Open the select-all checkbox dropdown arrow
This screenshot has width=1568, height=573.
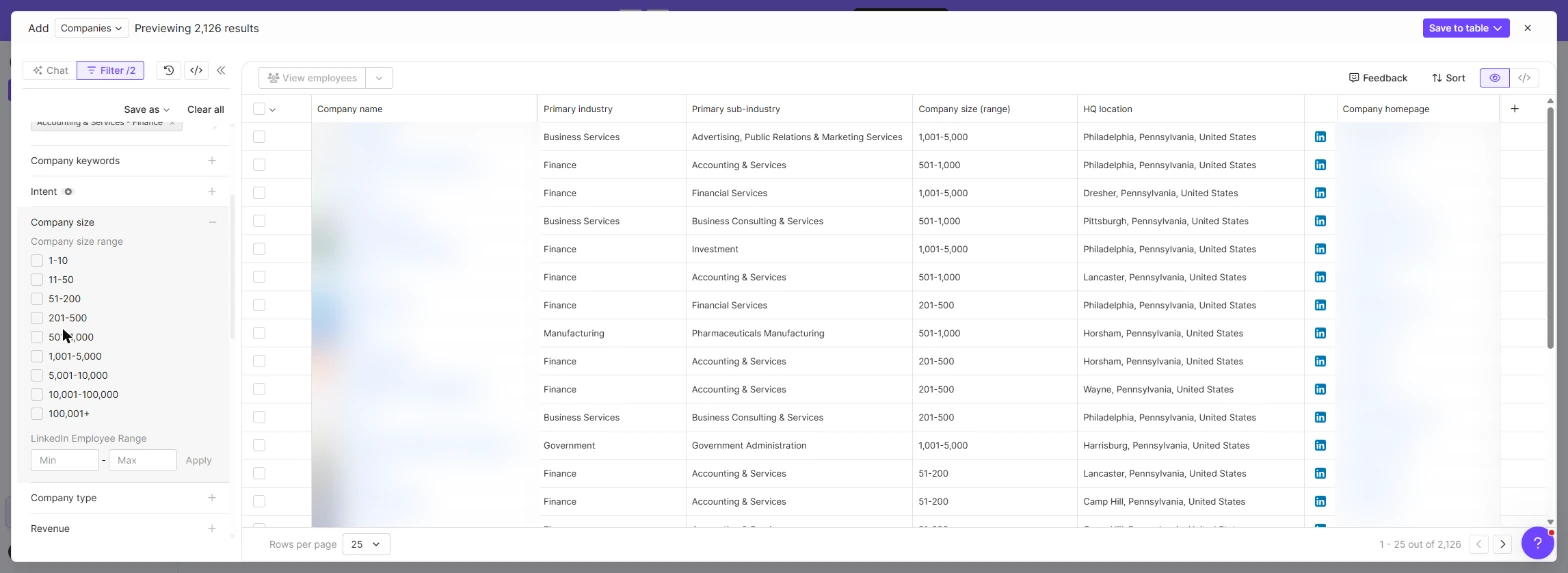[x=272, y=109]
